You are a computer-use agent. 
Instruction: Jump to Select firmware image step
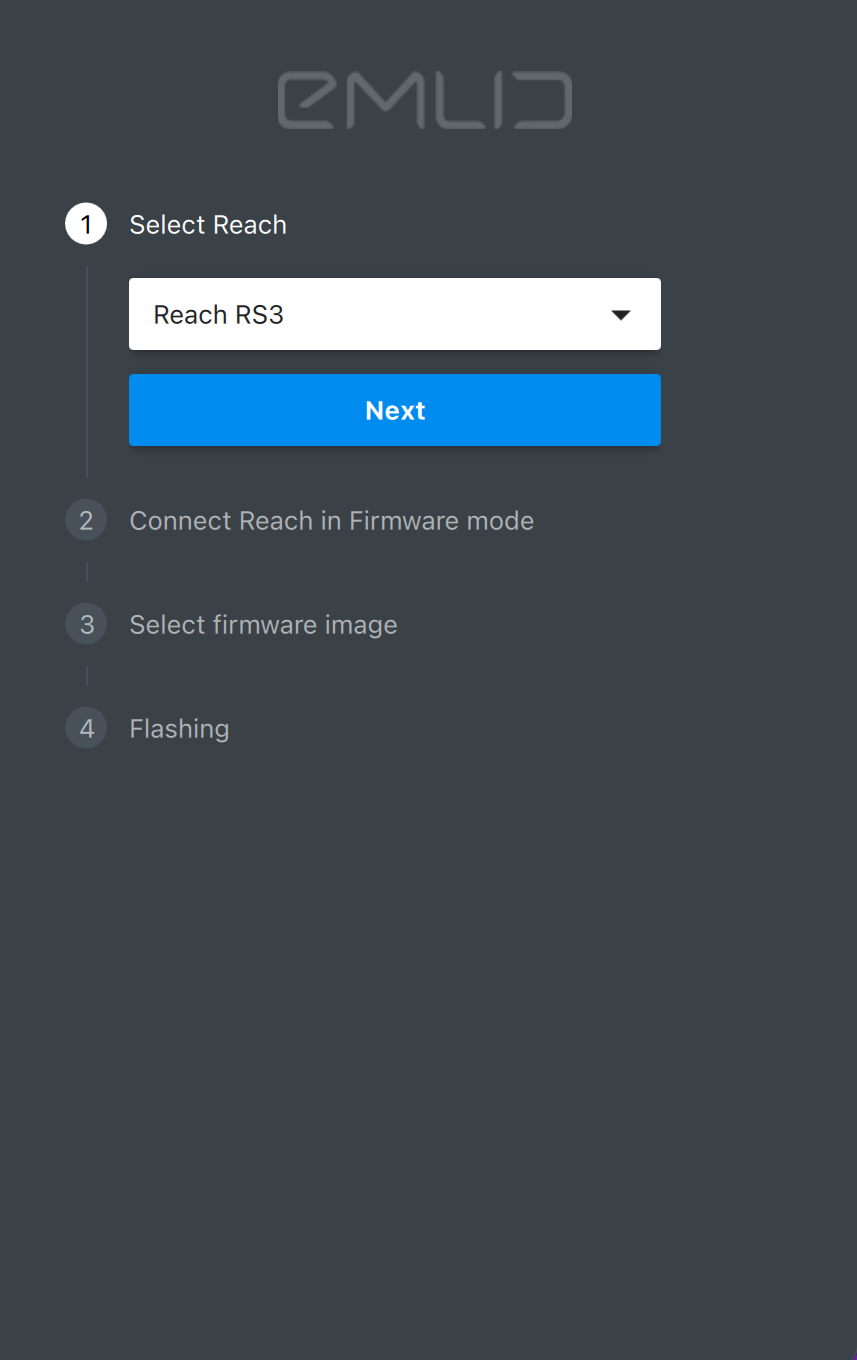pyautogui.click(x=263, y=624)
